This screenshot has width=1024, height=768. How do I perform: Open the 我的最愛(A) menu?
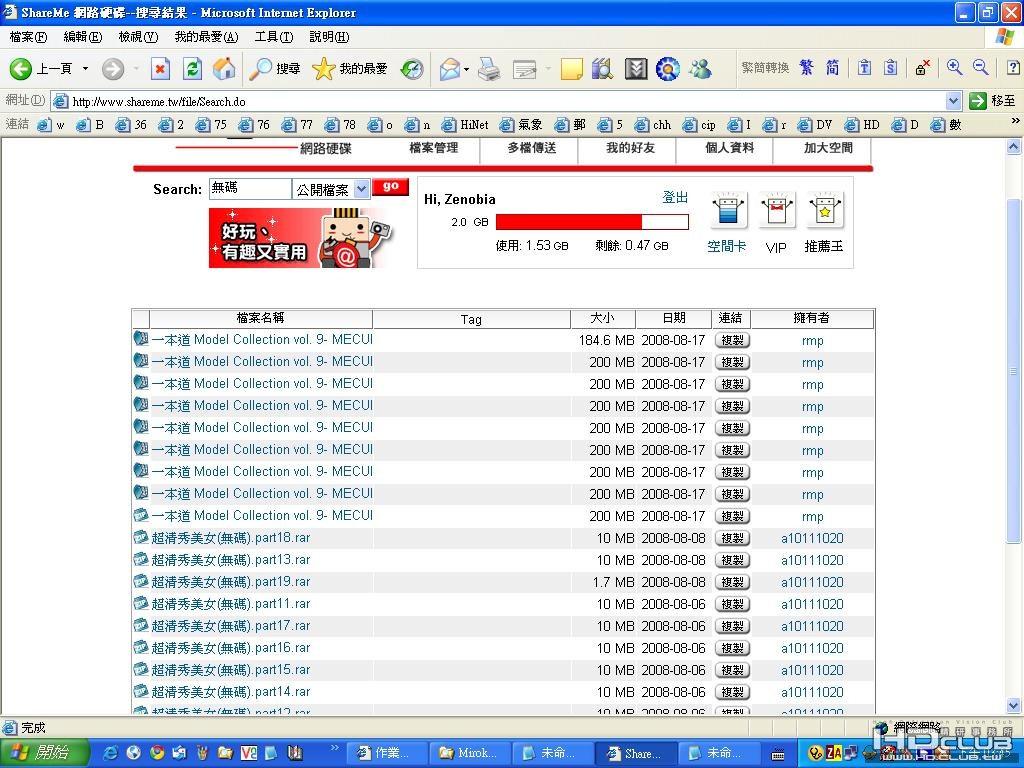point(206,37)
